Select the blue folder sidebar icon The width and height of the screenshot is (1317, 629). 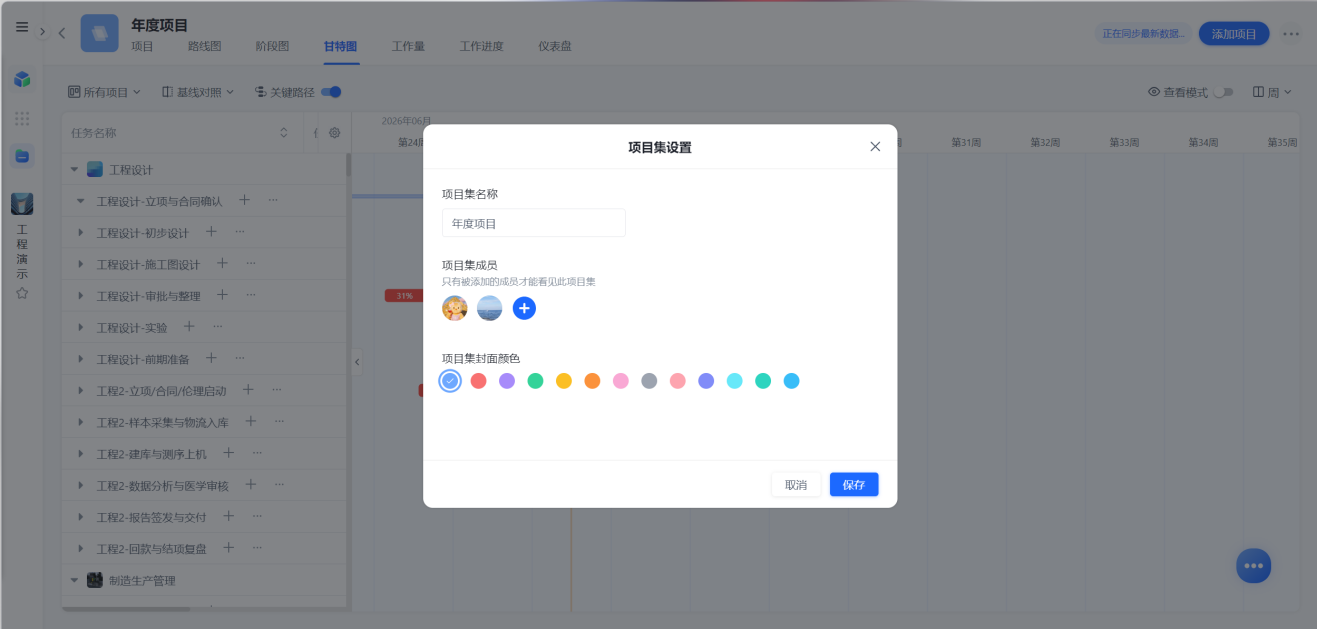(22, 156)
